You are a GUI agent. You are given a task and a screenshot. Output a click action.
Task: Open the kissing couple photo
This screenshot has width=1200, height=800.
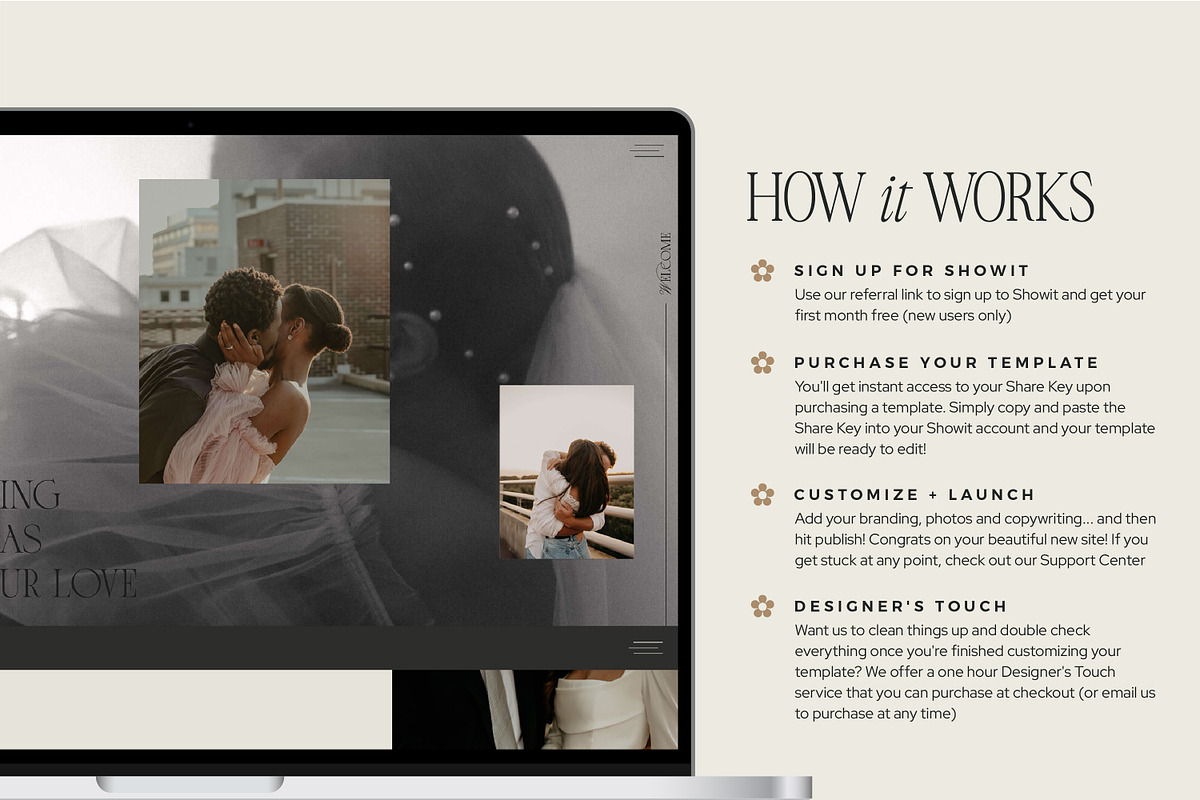(x=264, y=331)
